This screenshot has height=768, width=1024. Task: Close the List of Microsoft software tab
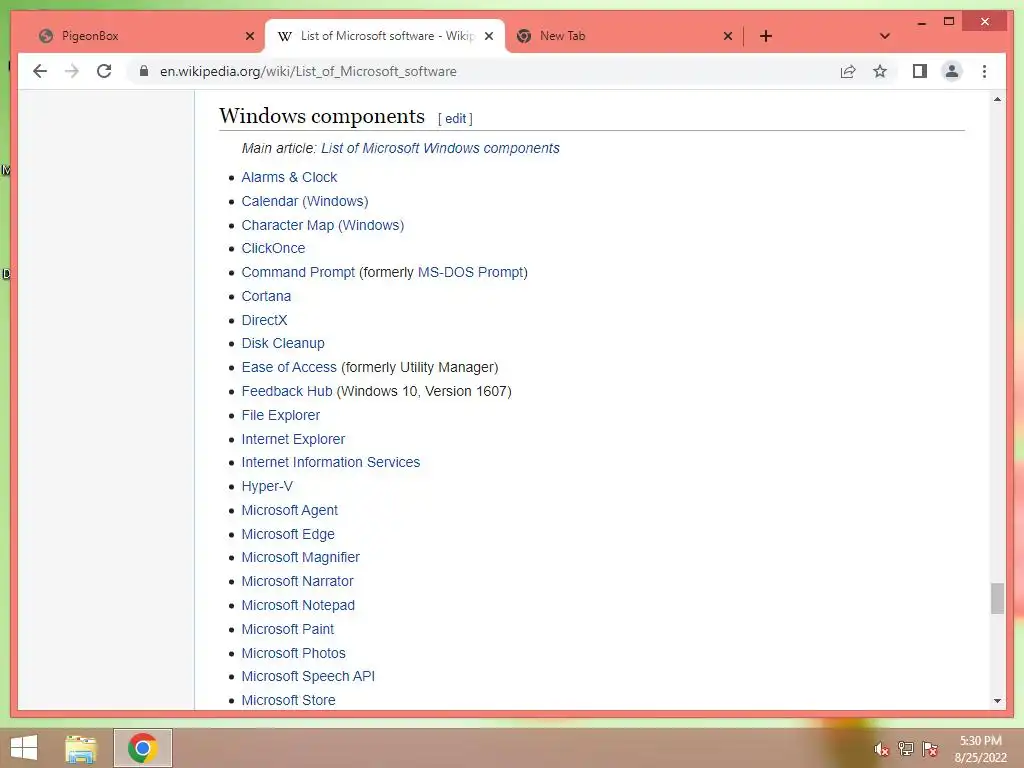488,36
